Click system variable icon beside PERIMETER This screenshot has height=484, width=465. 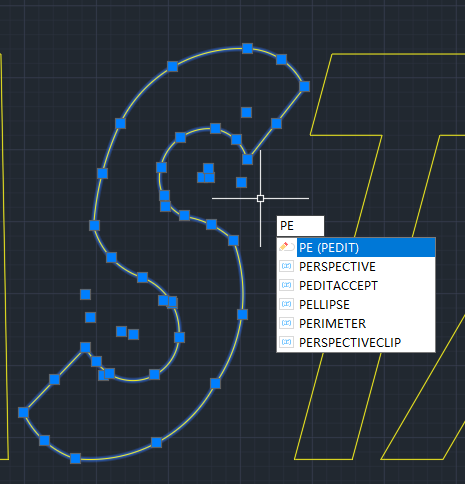287,323
